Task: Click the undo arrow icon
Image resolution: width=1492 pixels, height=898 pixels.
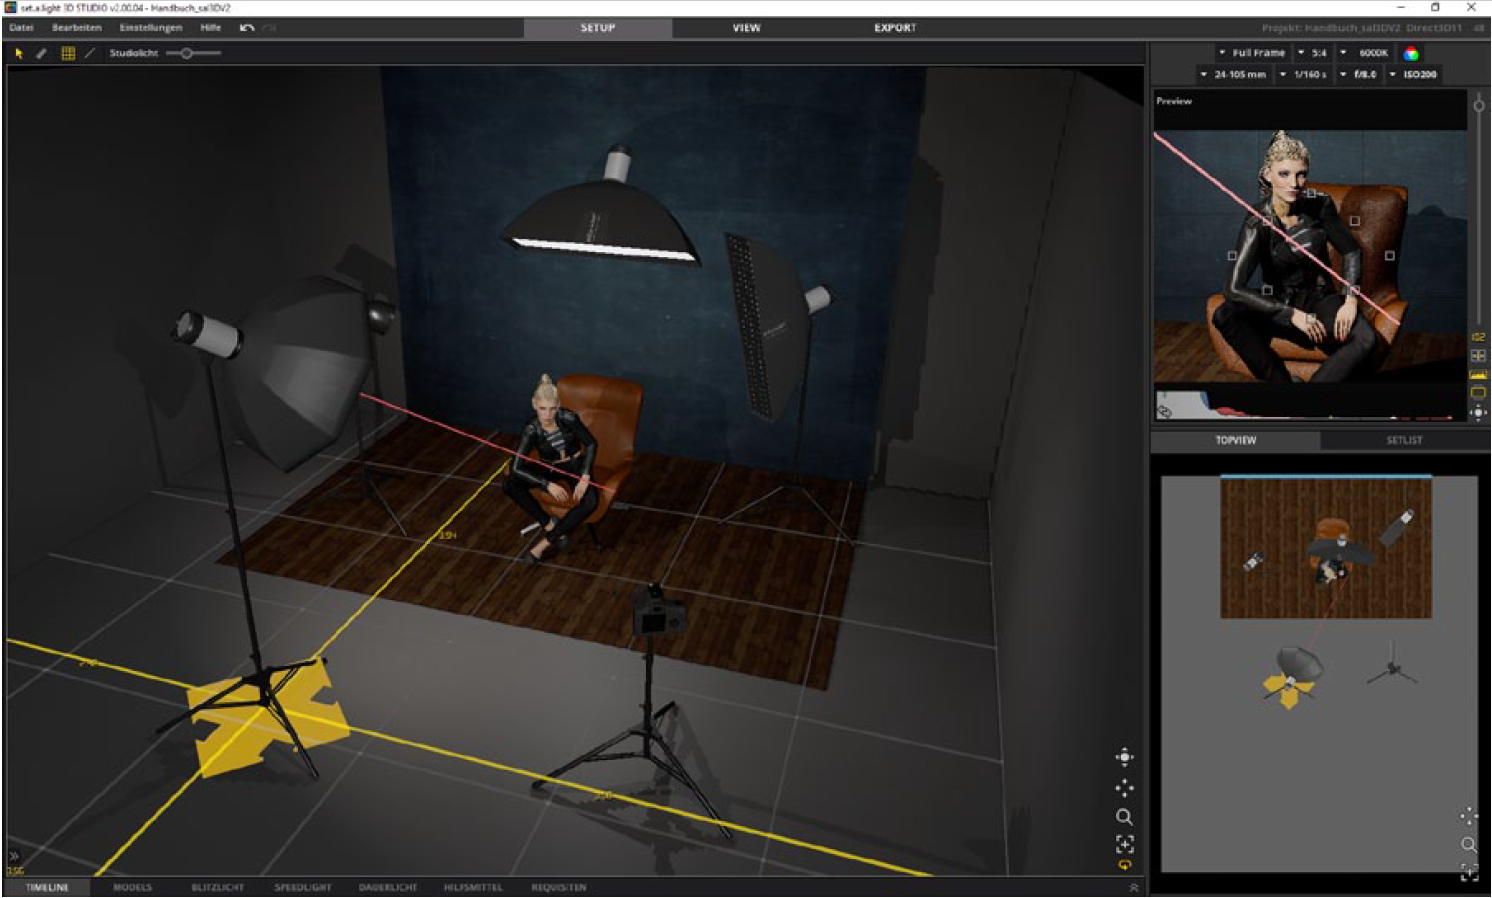Action: point(246,28)
